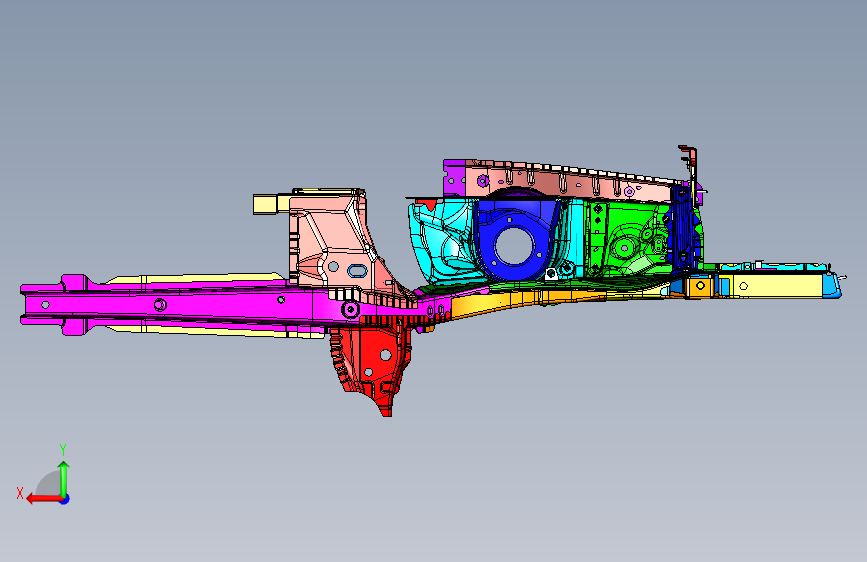Select the light blue end cap at far right
867x562 pixels.
click(x=832, y=285)
